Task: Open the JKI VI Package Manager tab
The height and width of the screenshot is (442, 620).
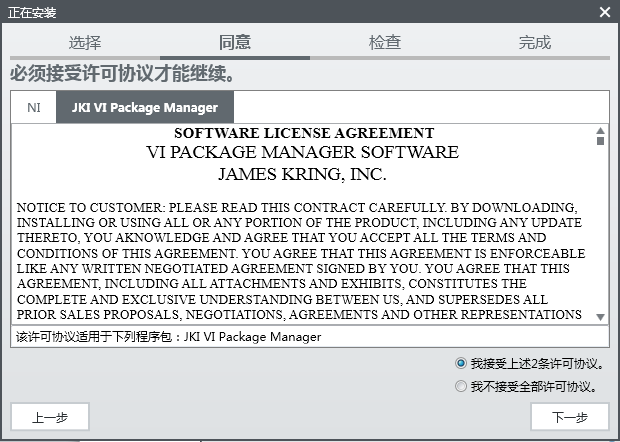Action: coord(144,107)
